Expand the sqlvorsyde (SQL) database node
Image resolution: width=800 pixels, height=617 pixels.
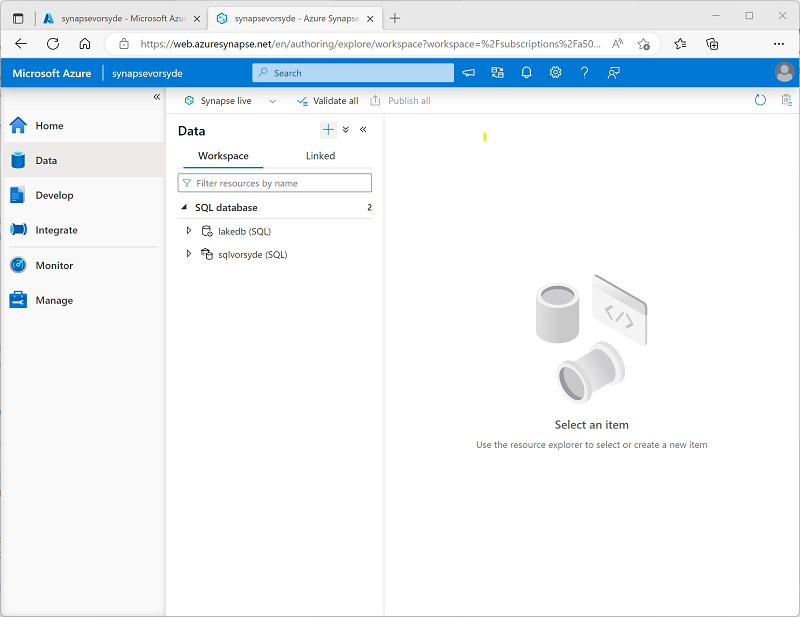[x=189, y=254]
